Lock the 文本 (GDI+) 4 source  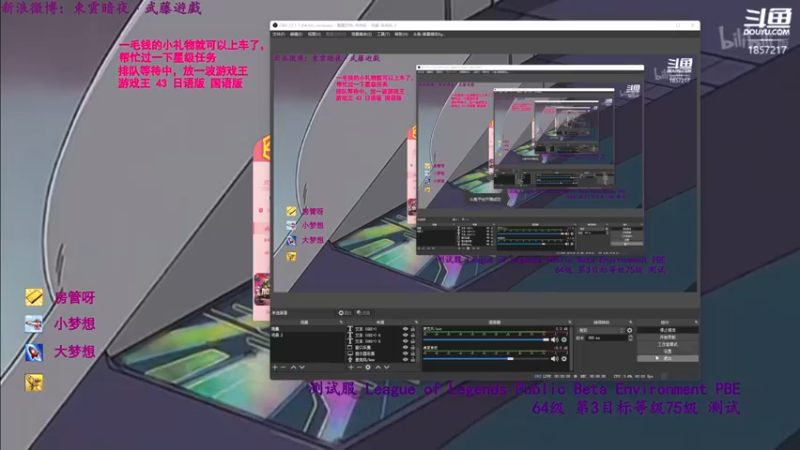click(x=413, y=335)
